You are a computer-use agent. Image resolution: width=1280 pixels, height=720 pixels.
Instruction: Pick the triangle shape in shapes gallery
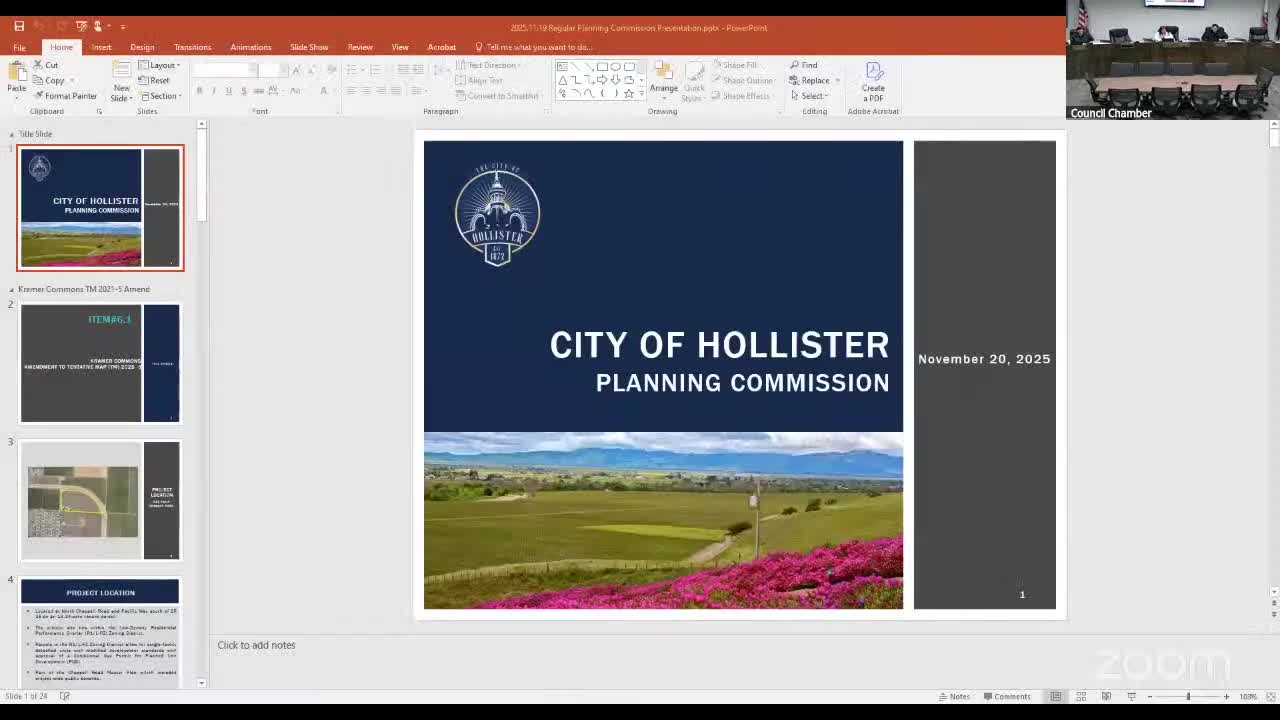(563, 80)
